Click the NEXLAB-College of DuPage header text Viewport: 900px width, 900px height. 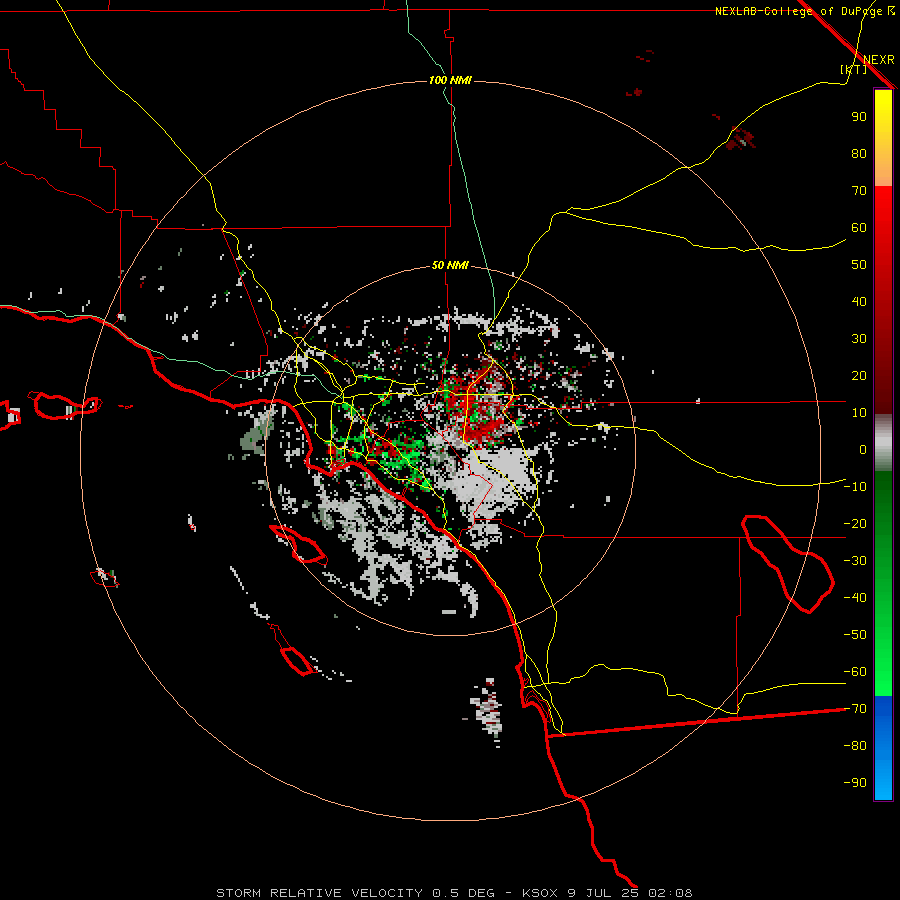coord(800,11)
